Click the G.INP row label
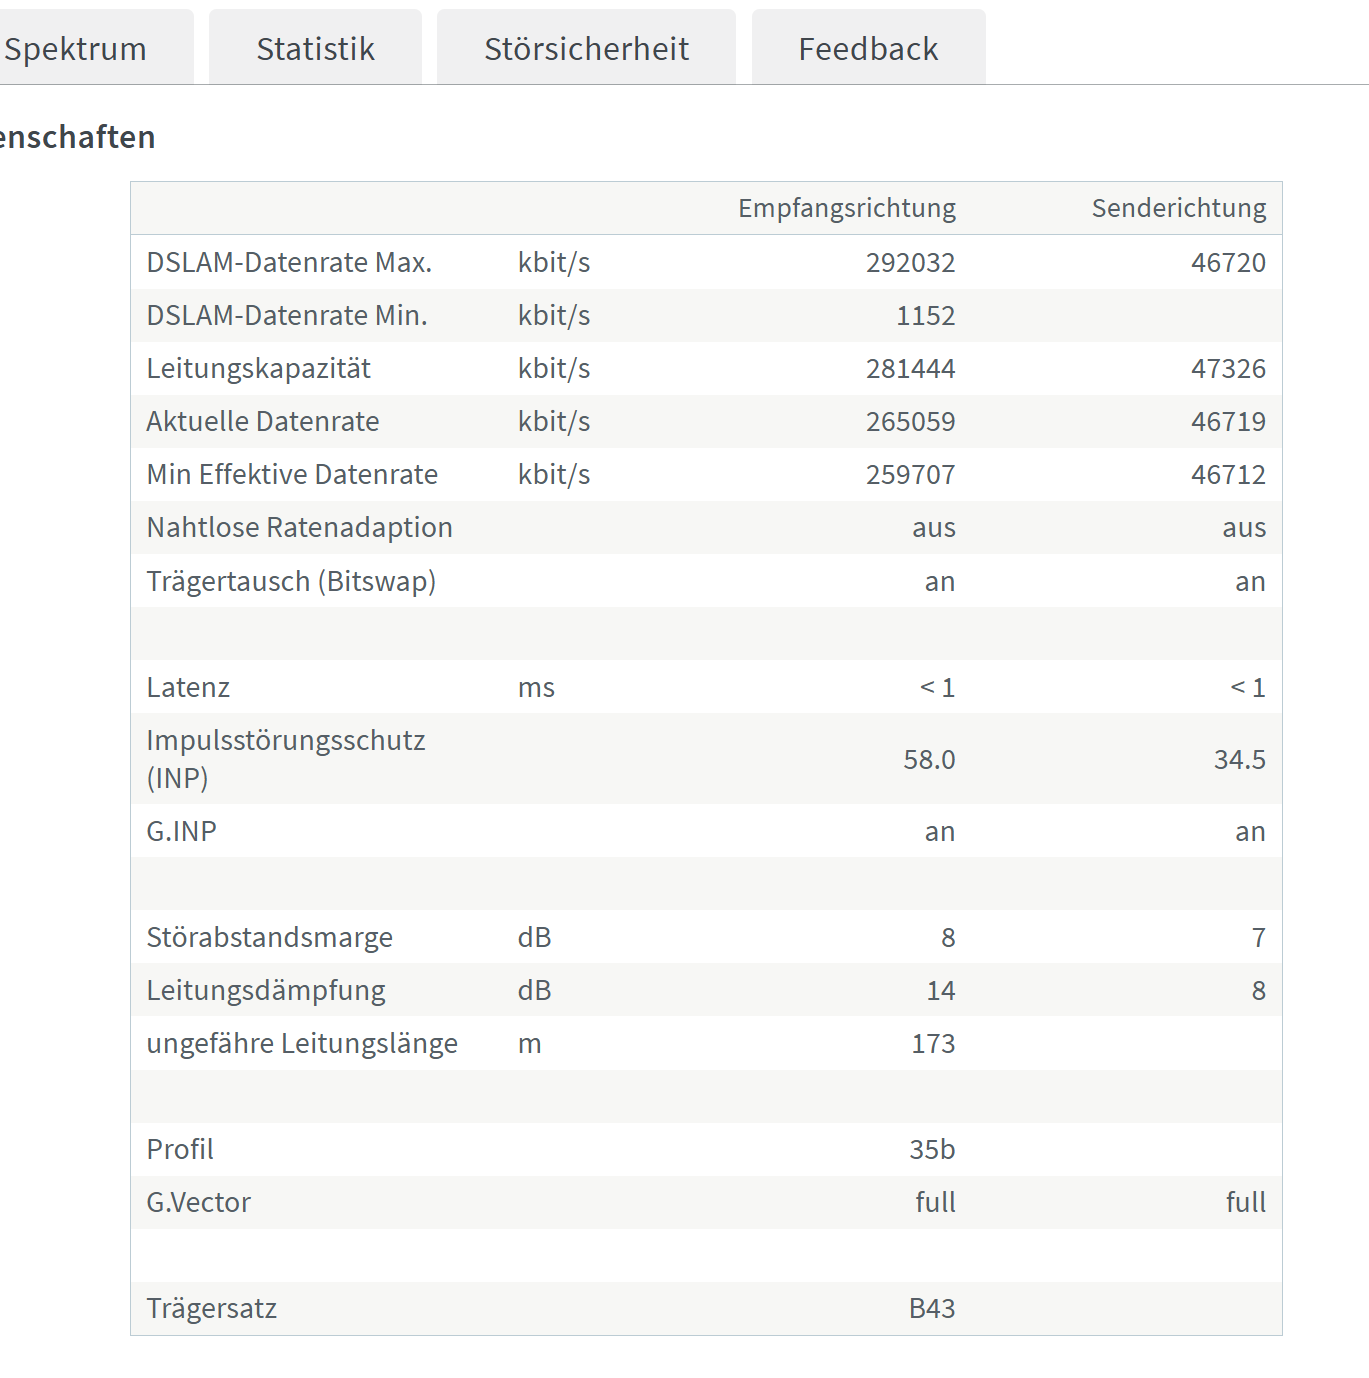1369x1378 pixels. coord(181,831)
